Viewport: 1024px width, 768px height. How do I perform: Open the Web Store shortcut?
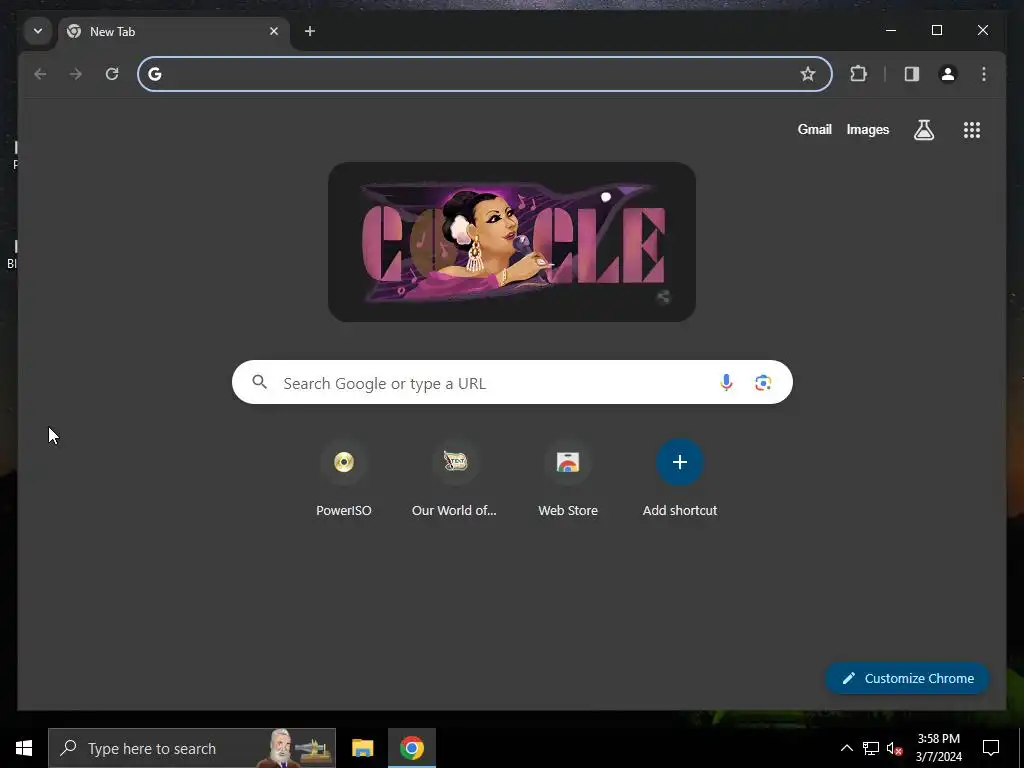tap(568, 479)
